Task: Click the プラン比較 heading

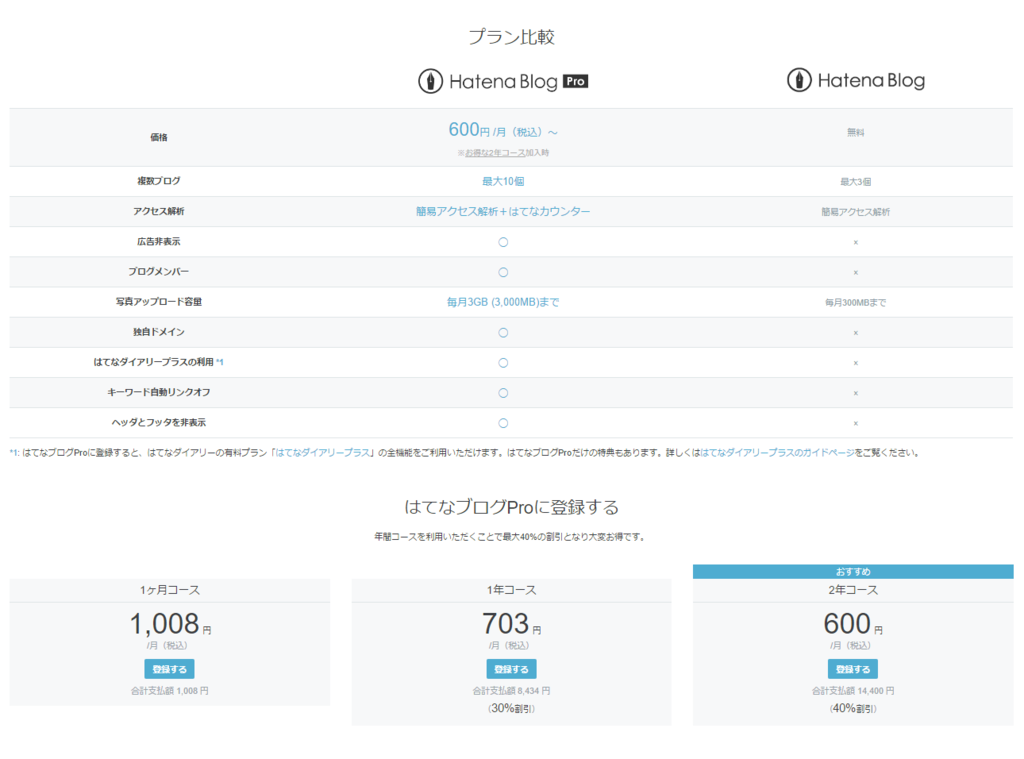Action: (x=511, y=37)
